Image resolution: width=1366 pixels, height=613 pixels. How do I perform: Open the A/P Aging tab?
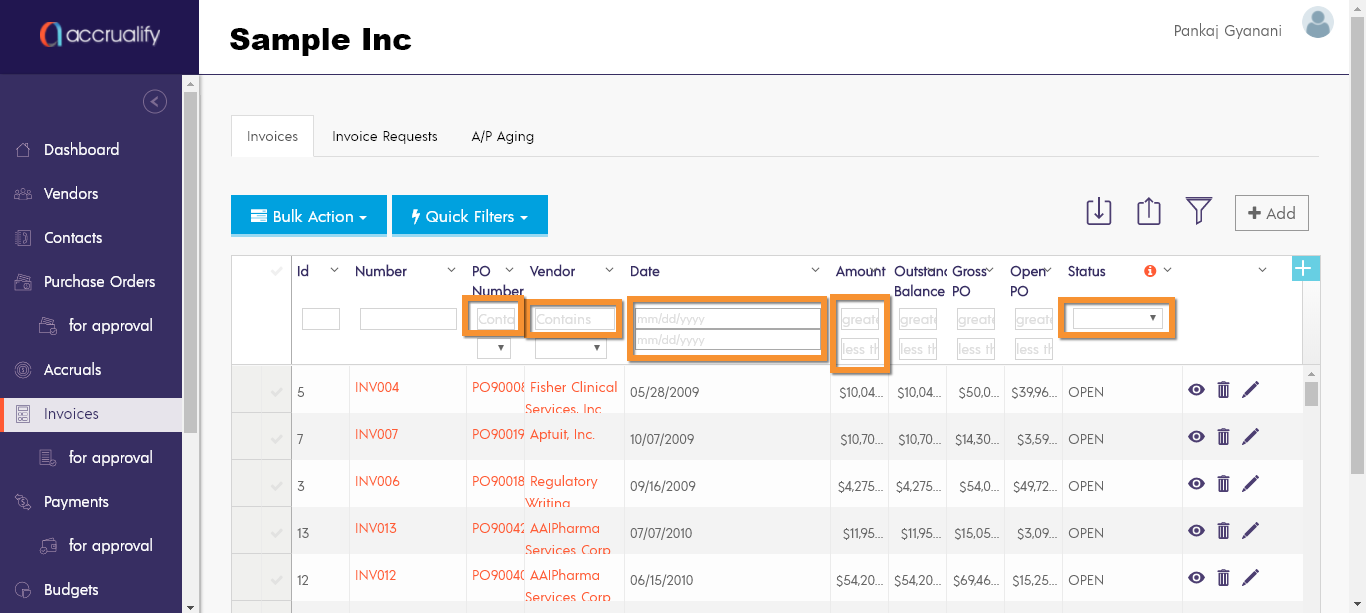[502, 136]
